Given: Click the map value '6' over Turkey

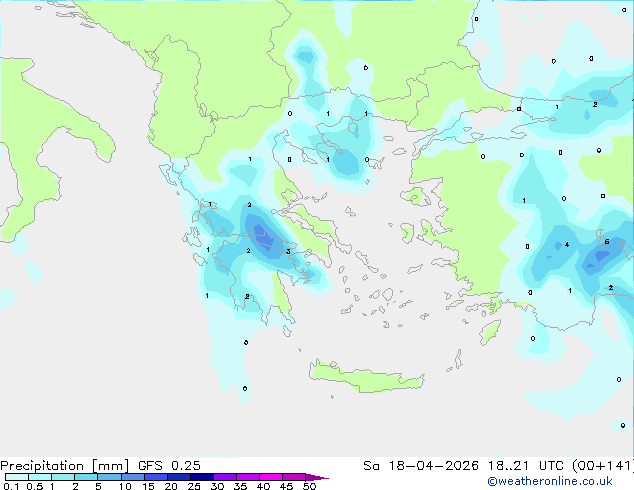Looking at the screenshot, I should (x=607, y=242).
